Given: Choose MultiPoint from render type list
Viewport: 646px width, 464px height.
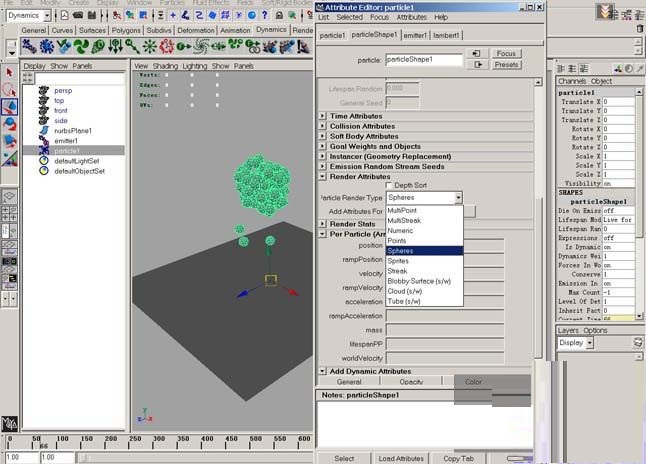Looking at the screenshot, I should click(x=424, y=211).
